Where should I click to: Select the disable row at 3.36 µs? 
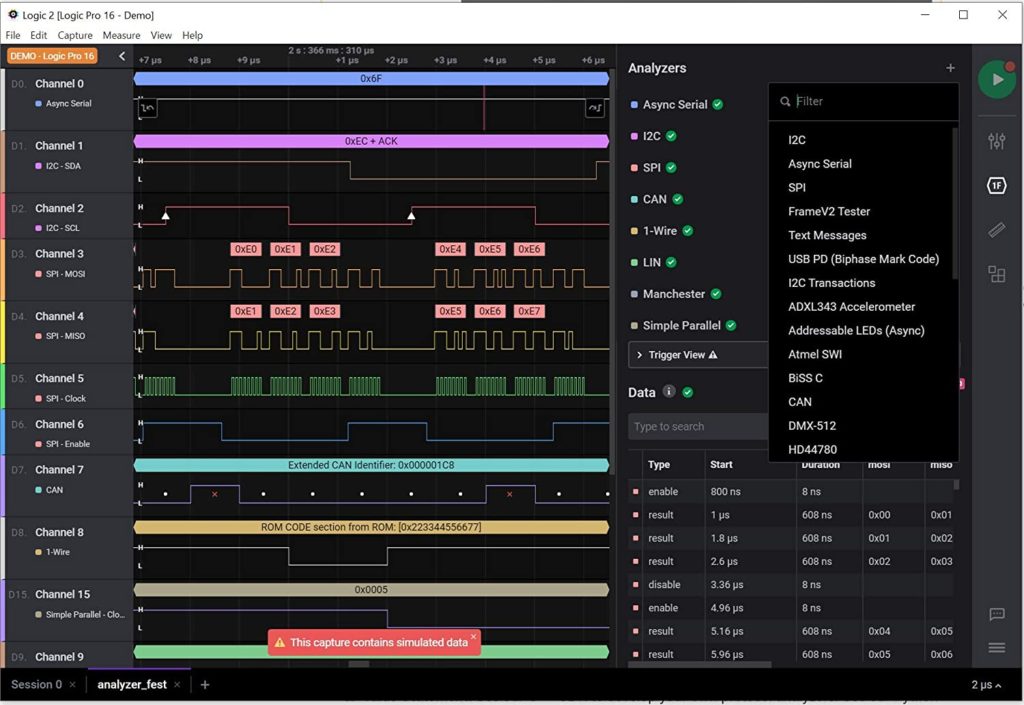pyautogui.click(x=793, y=584)
